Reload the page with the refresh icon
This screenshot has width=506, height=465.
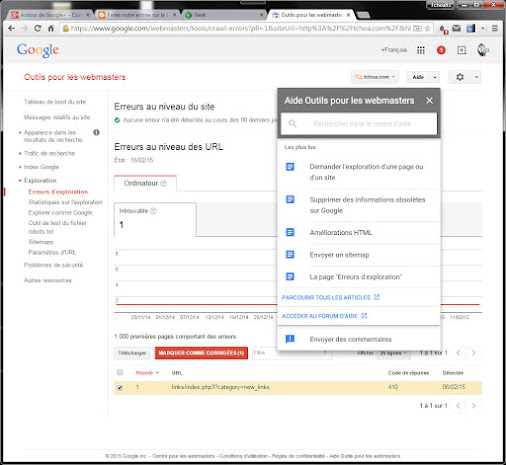click(x=38, y=28)
